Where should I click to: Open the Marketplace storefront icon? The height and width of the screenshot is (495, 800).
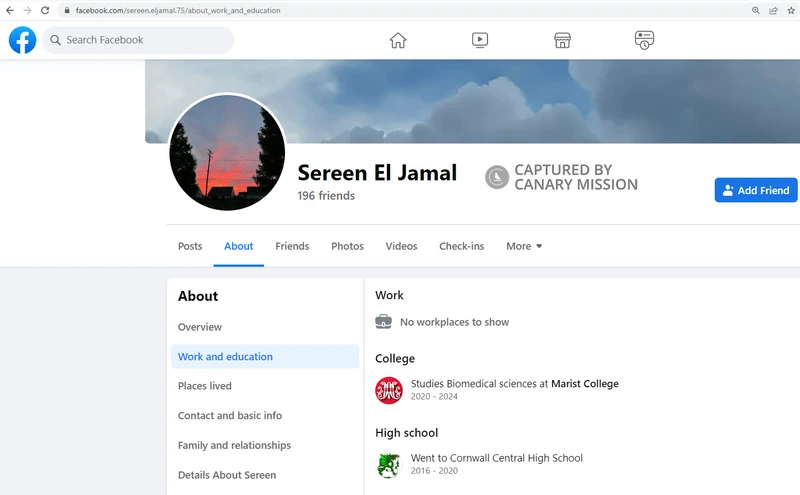pyautogui.click(x=562, y=40)
